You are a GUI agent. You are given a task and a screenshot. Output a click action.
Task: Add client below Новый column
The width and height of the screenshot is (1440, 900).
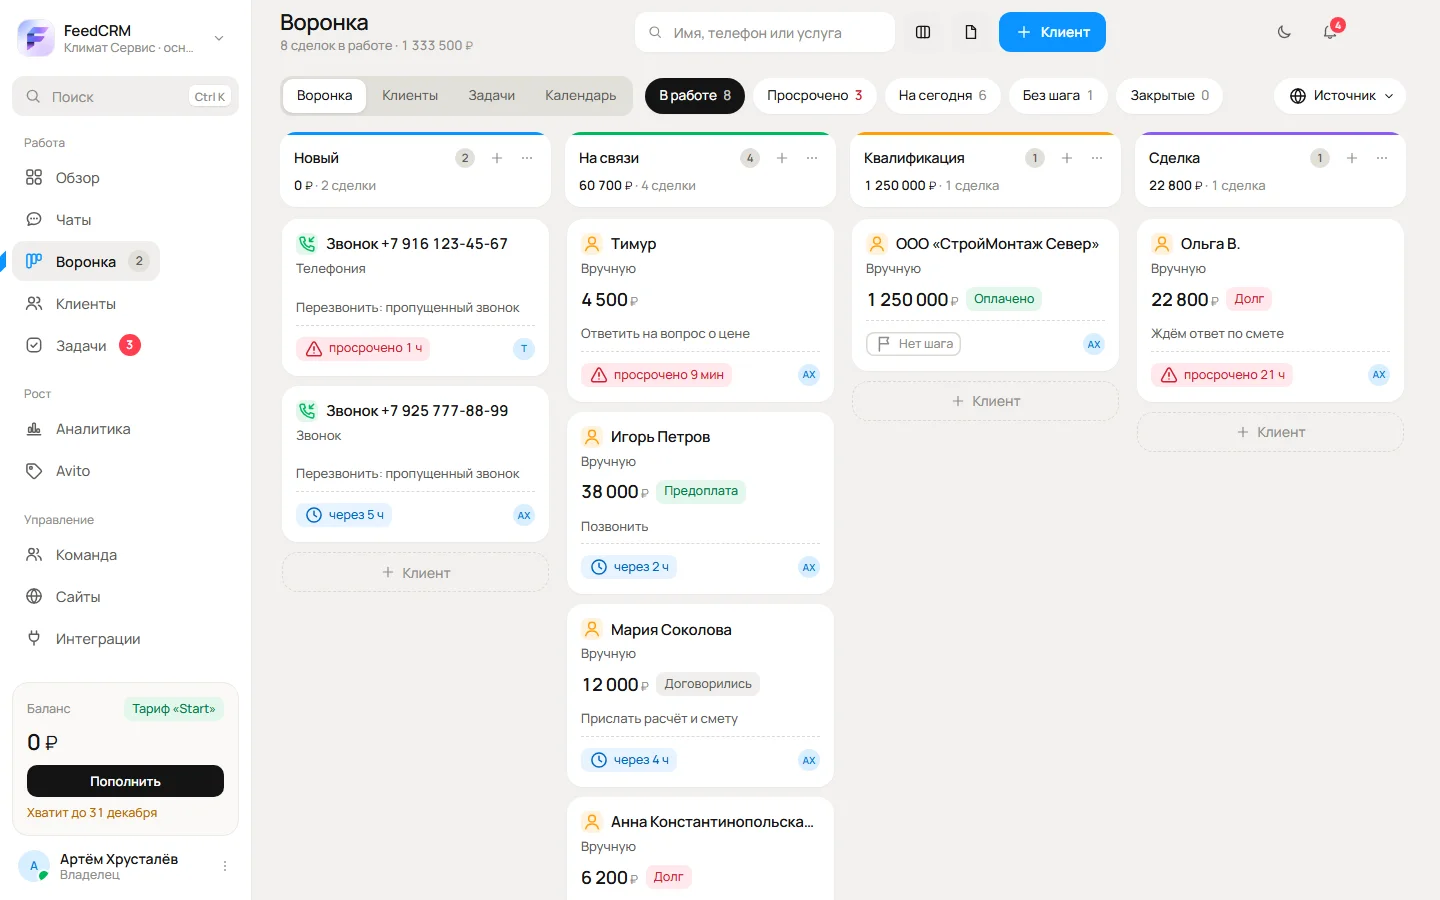(416, 573)
